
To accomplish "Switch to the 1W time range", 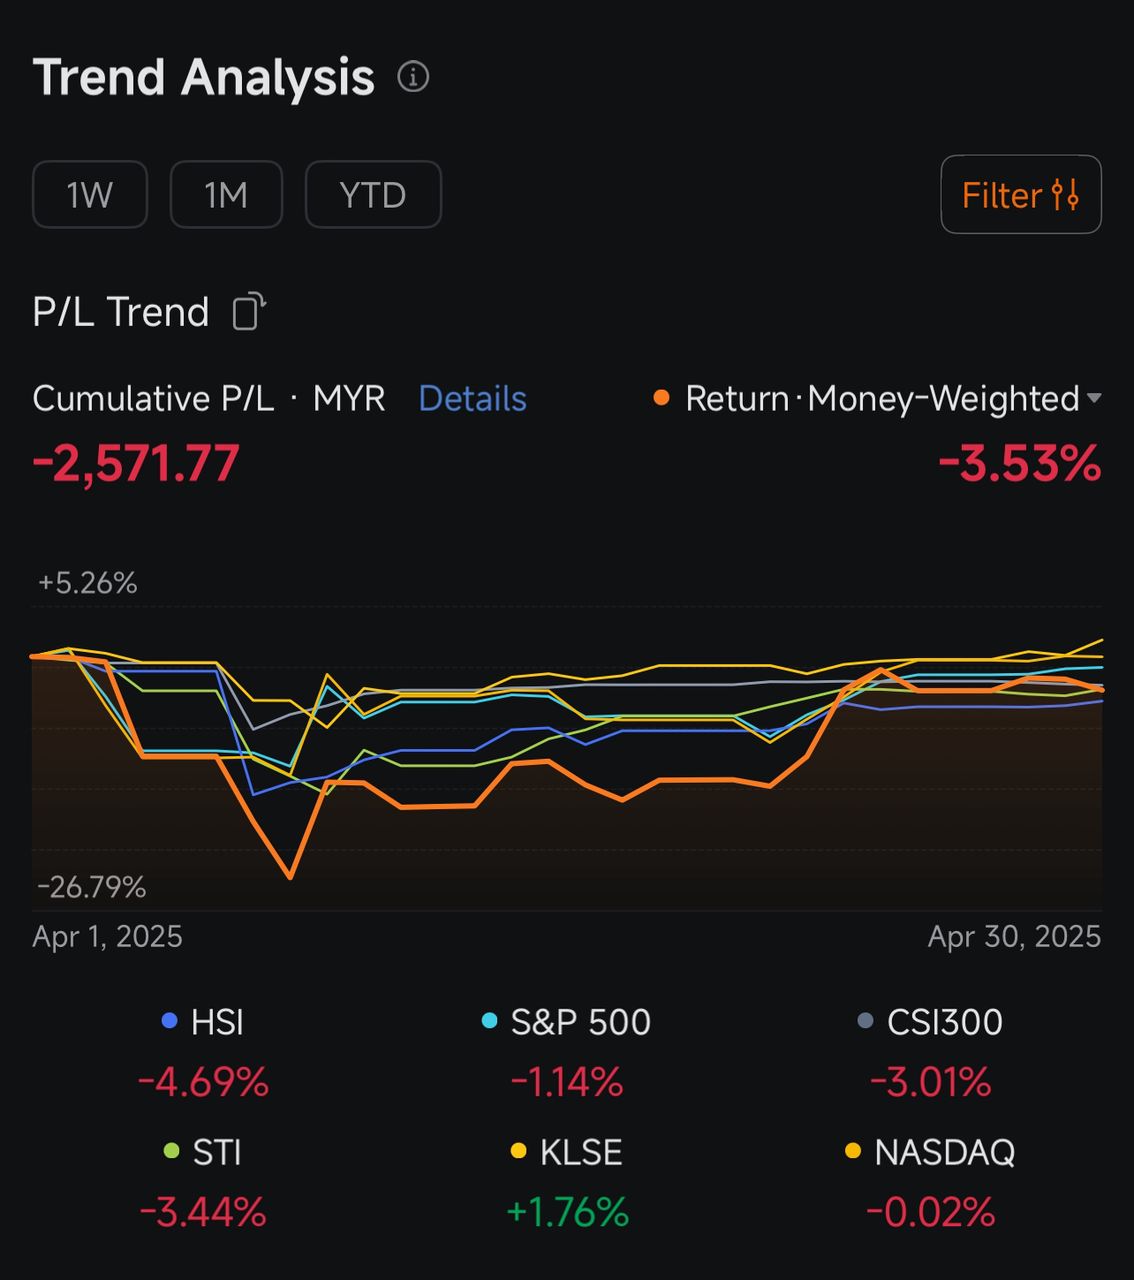I will tap(90, 194).
